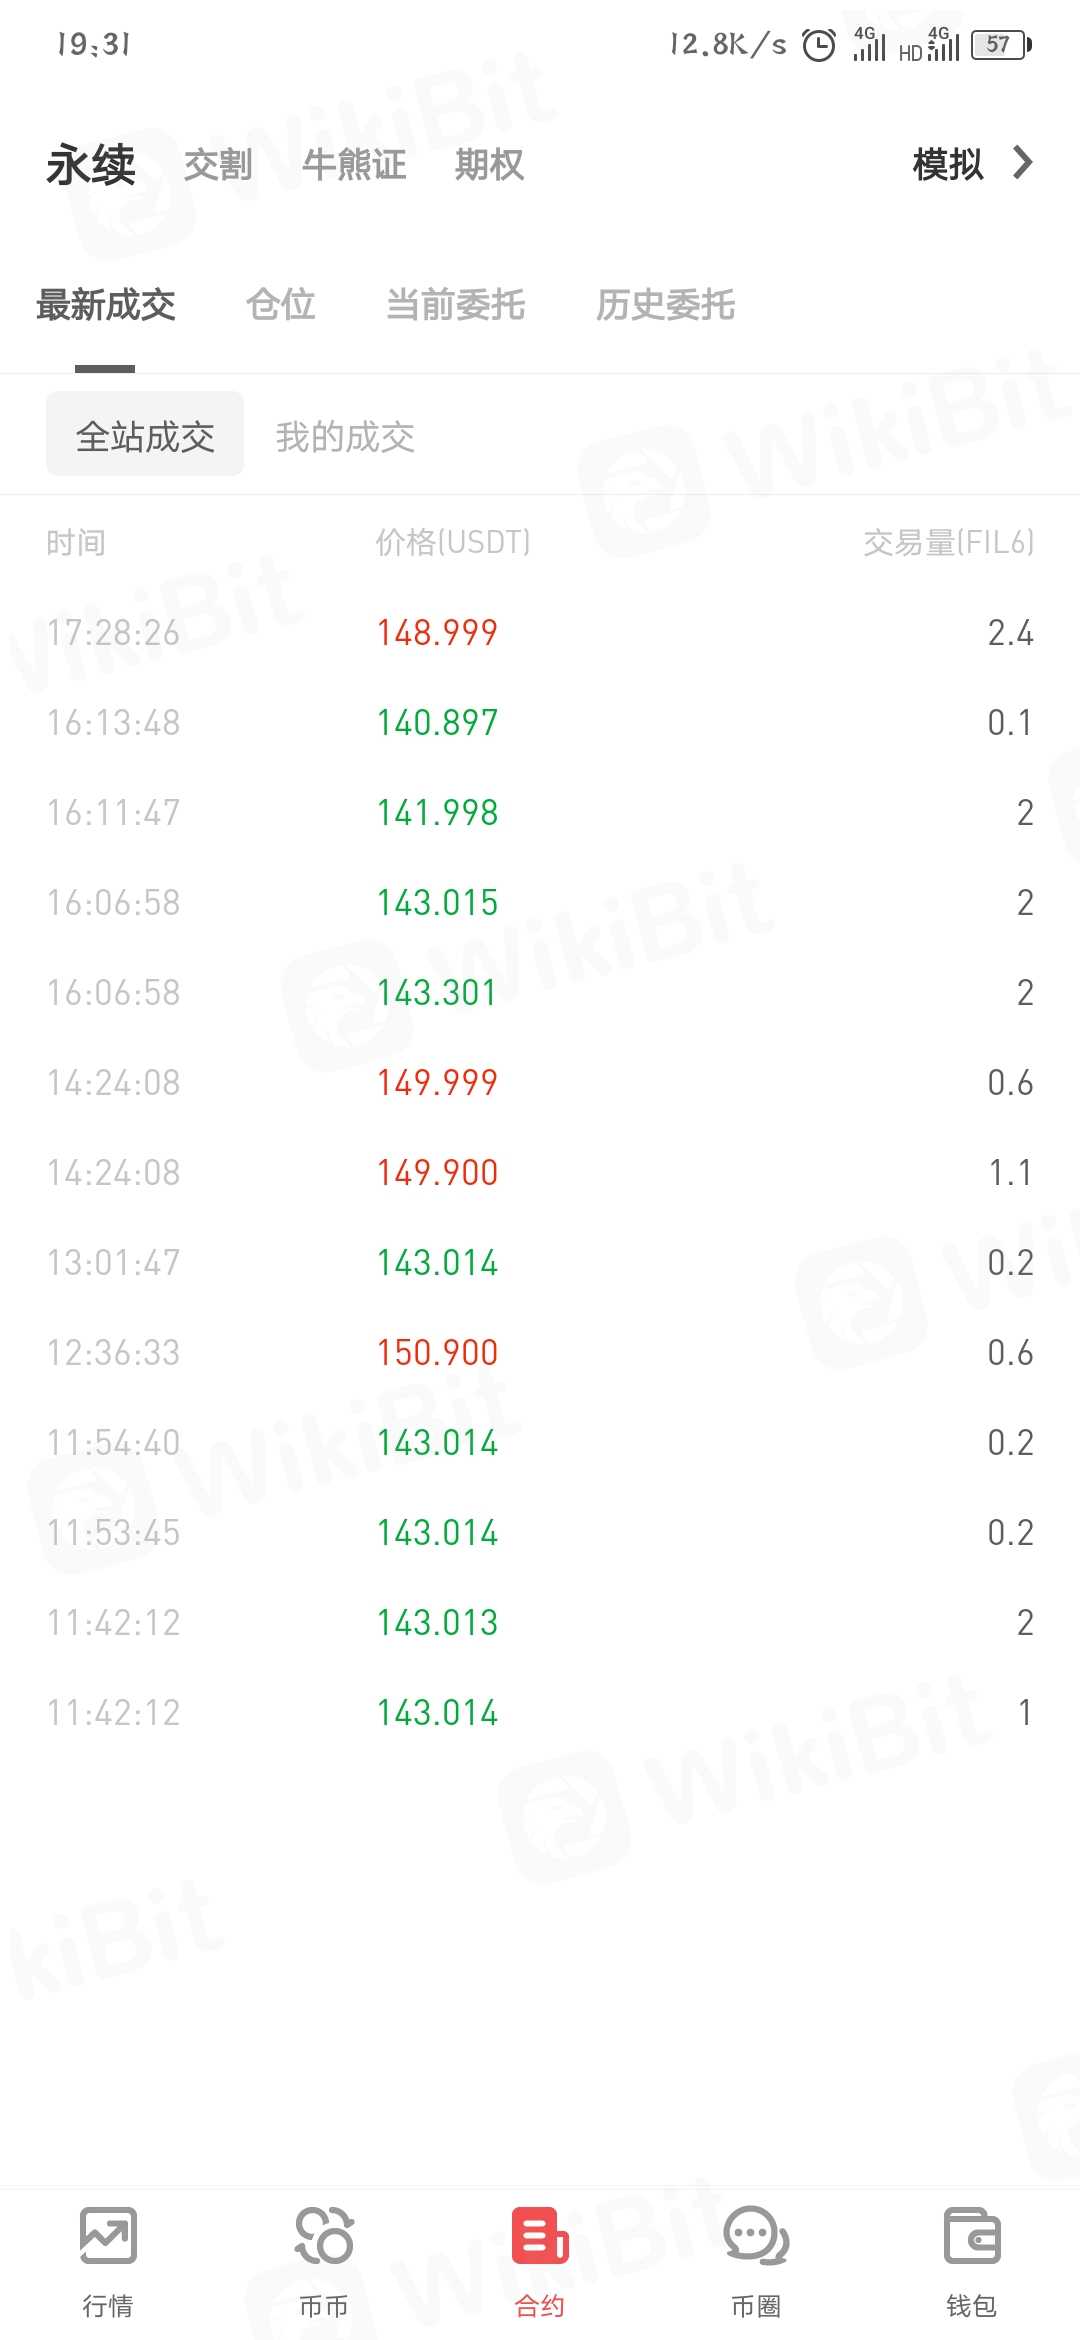Switch to 我的成交 trades filter
Screen dimensions: 1080x2340
coord(345,437)
